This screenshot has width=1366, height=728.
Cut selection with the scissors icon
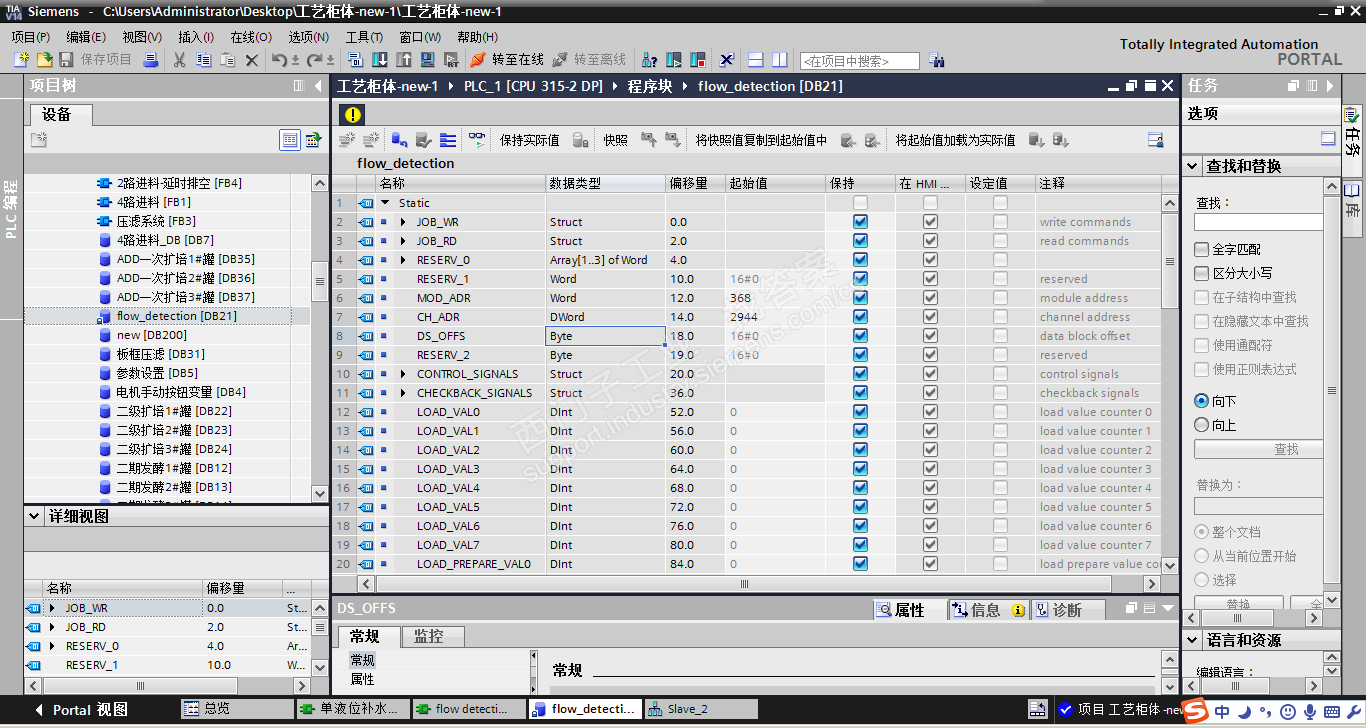click(x=179, y=60)
